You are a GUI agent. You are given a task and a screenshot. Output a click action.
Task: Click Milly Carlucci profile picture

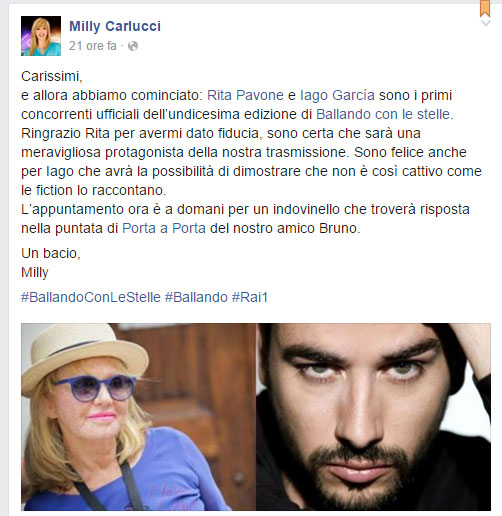[x=41, y=36]
